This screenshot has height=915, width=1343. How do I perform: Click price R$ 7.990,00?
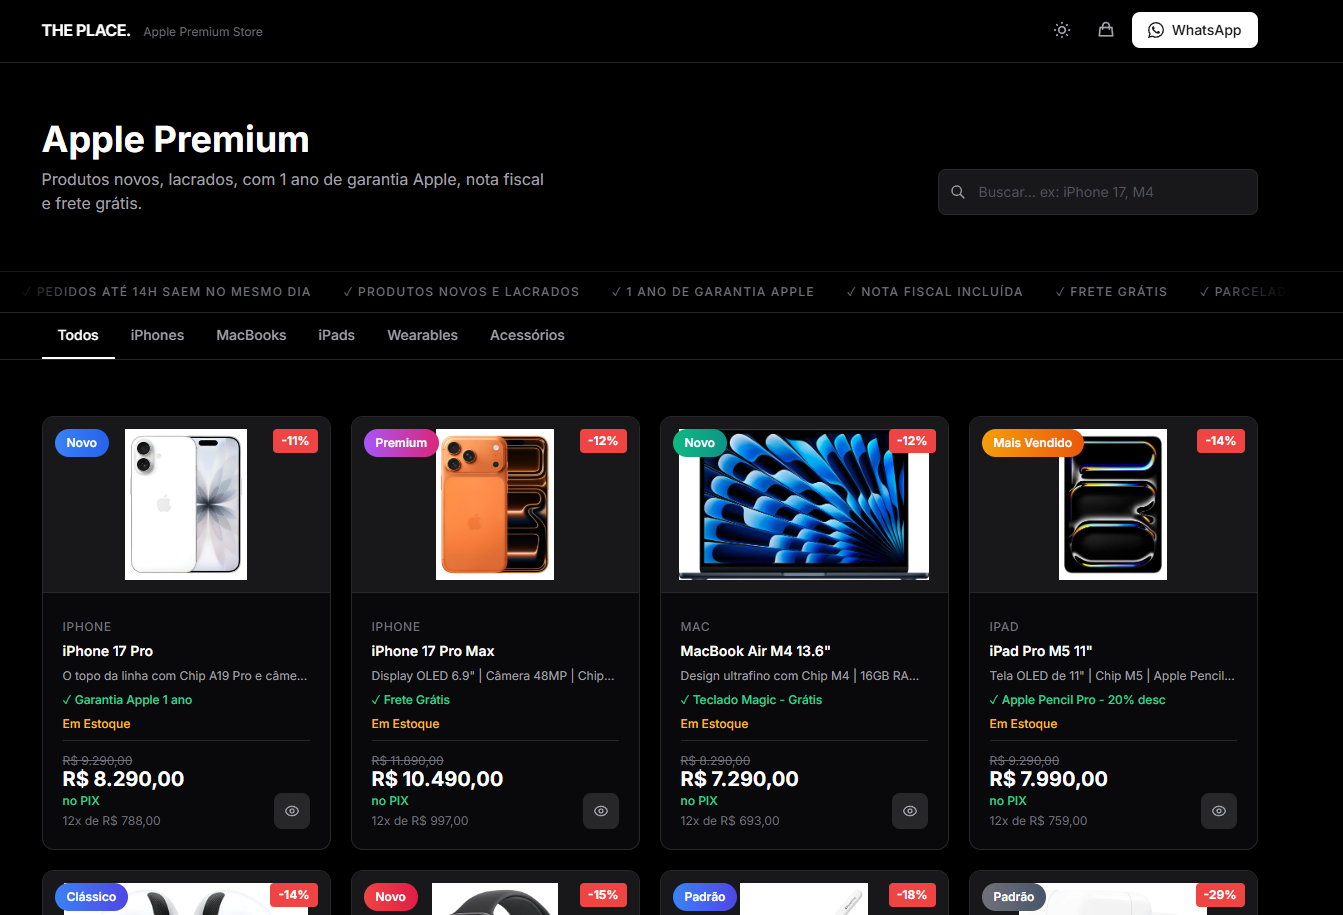(x=1048, y=779)
